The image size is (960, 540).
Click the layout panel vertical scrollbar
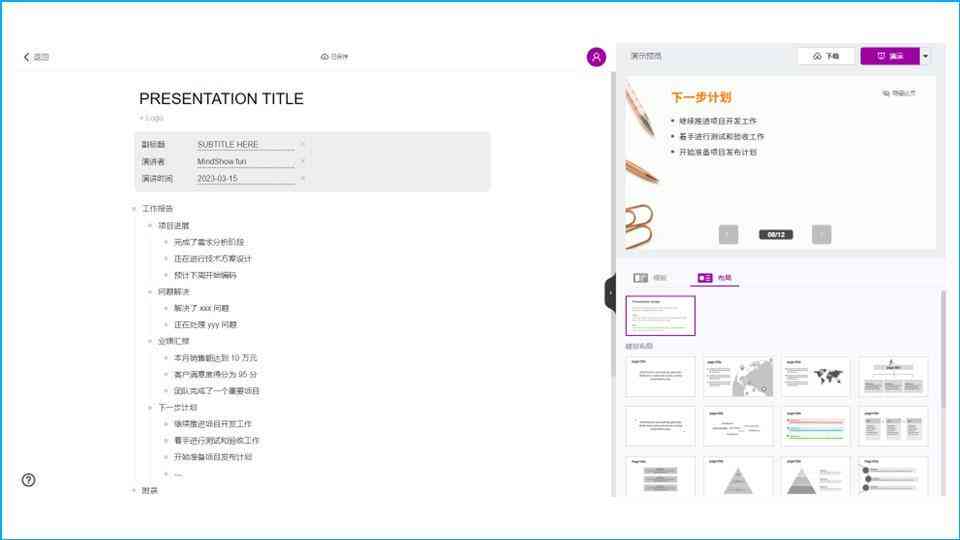tap(943, 349)
